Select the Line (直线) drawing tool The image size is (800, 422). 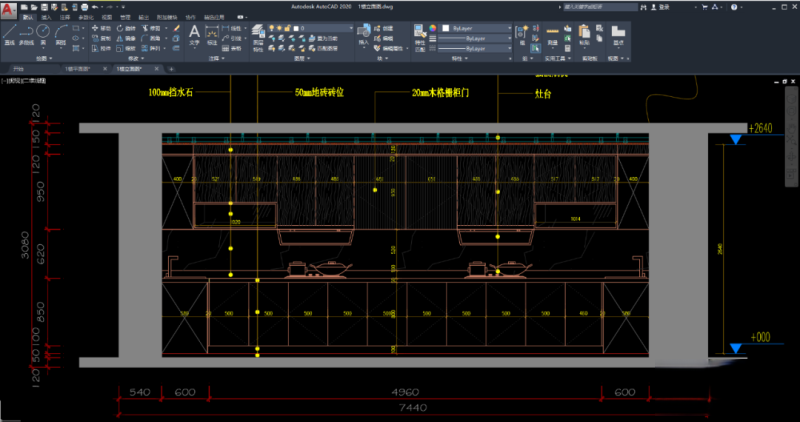pos(9,33)
